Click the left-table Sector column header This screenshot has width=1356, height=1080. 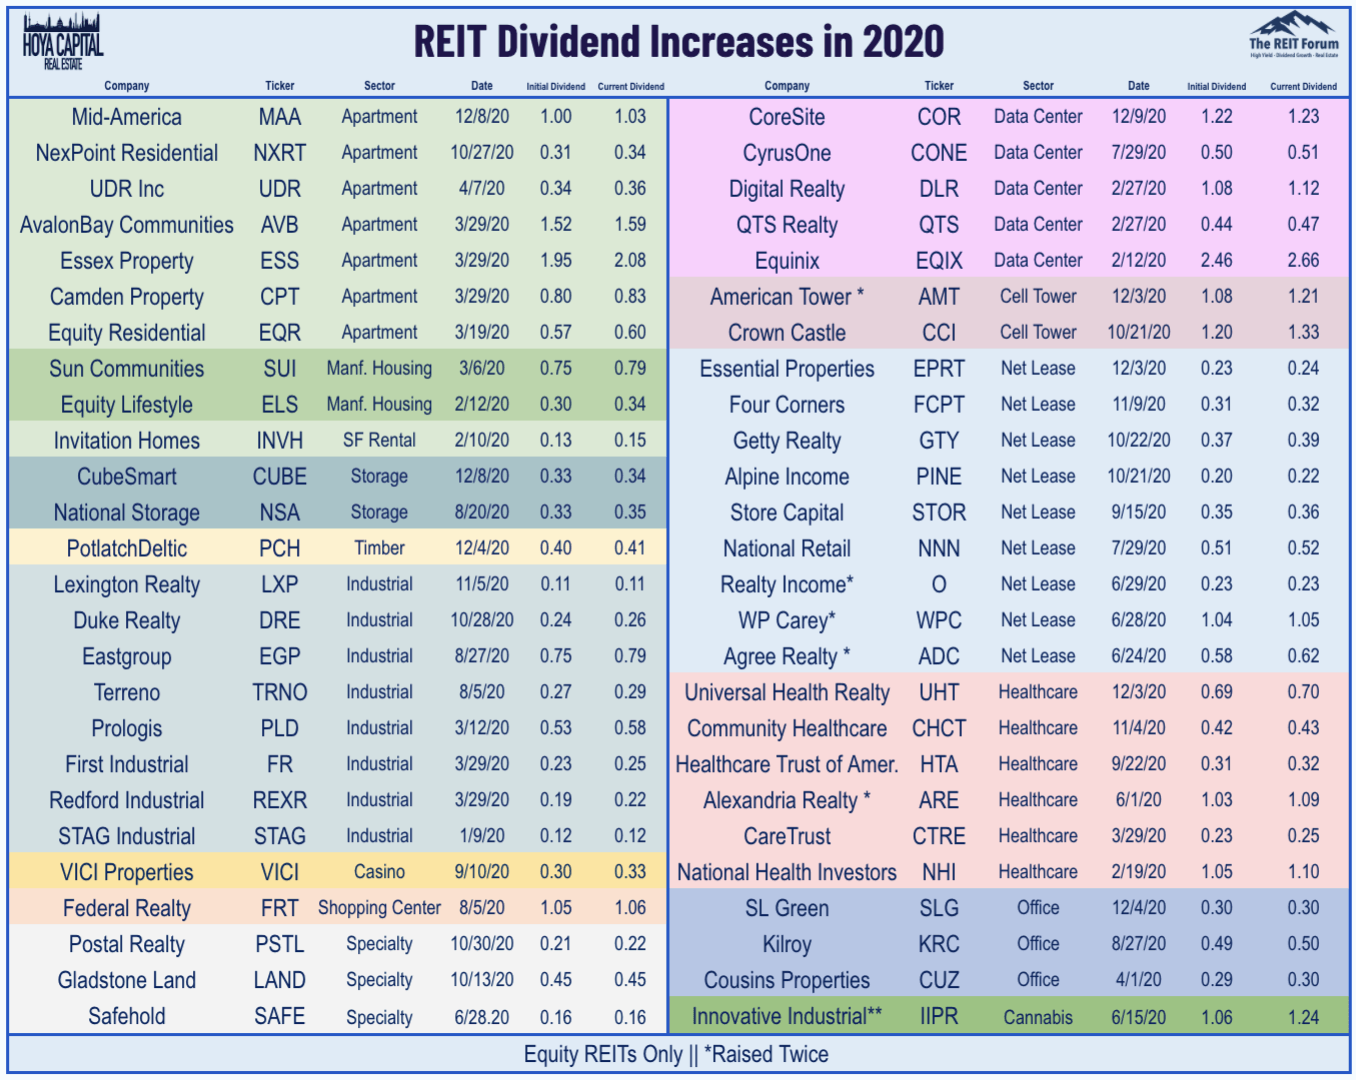[x=379, y=86]
